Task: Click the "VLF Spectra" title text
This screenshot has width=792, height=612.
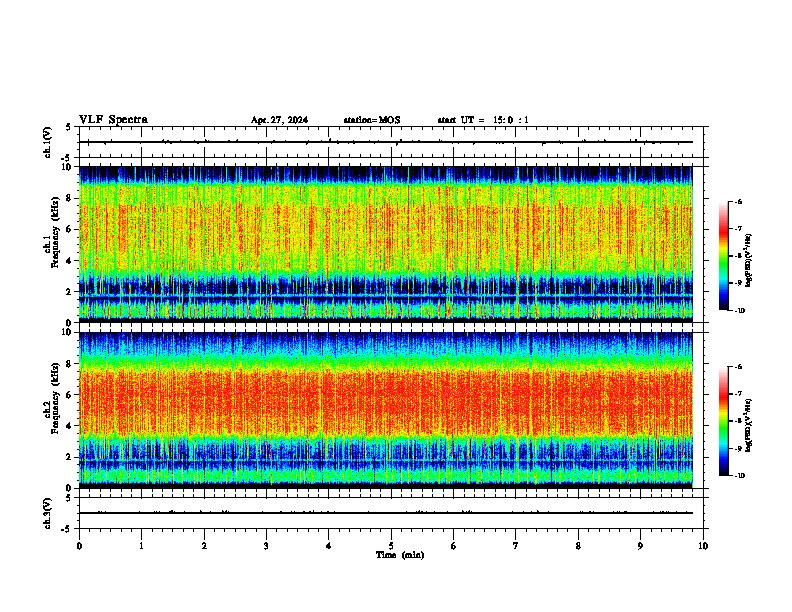Action: (113, 120)
